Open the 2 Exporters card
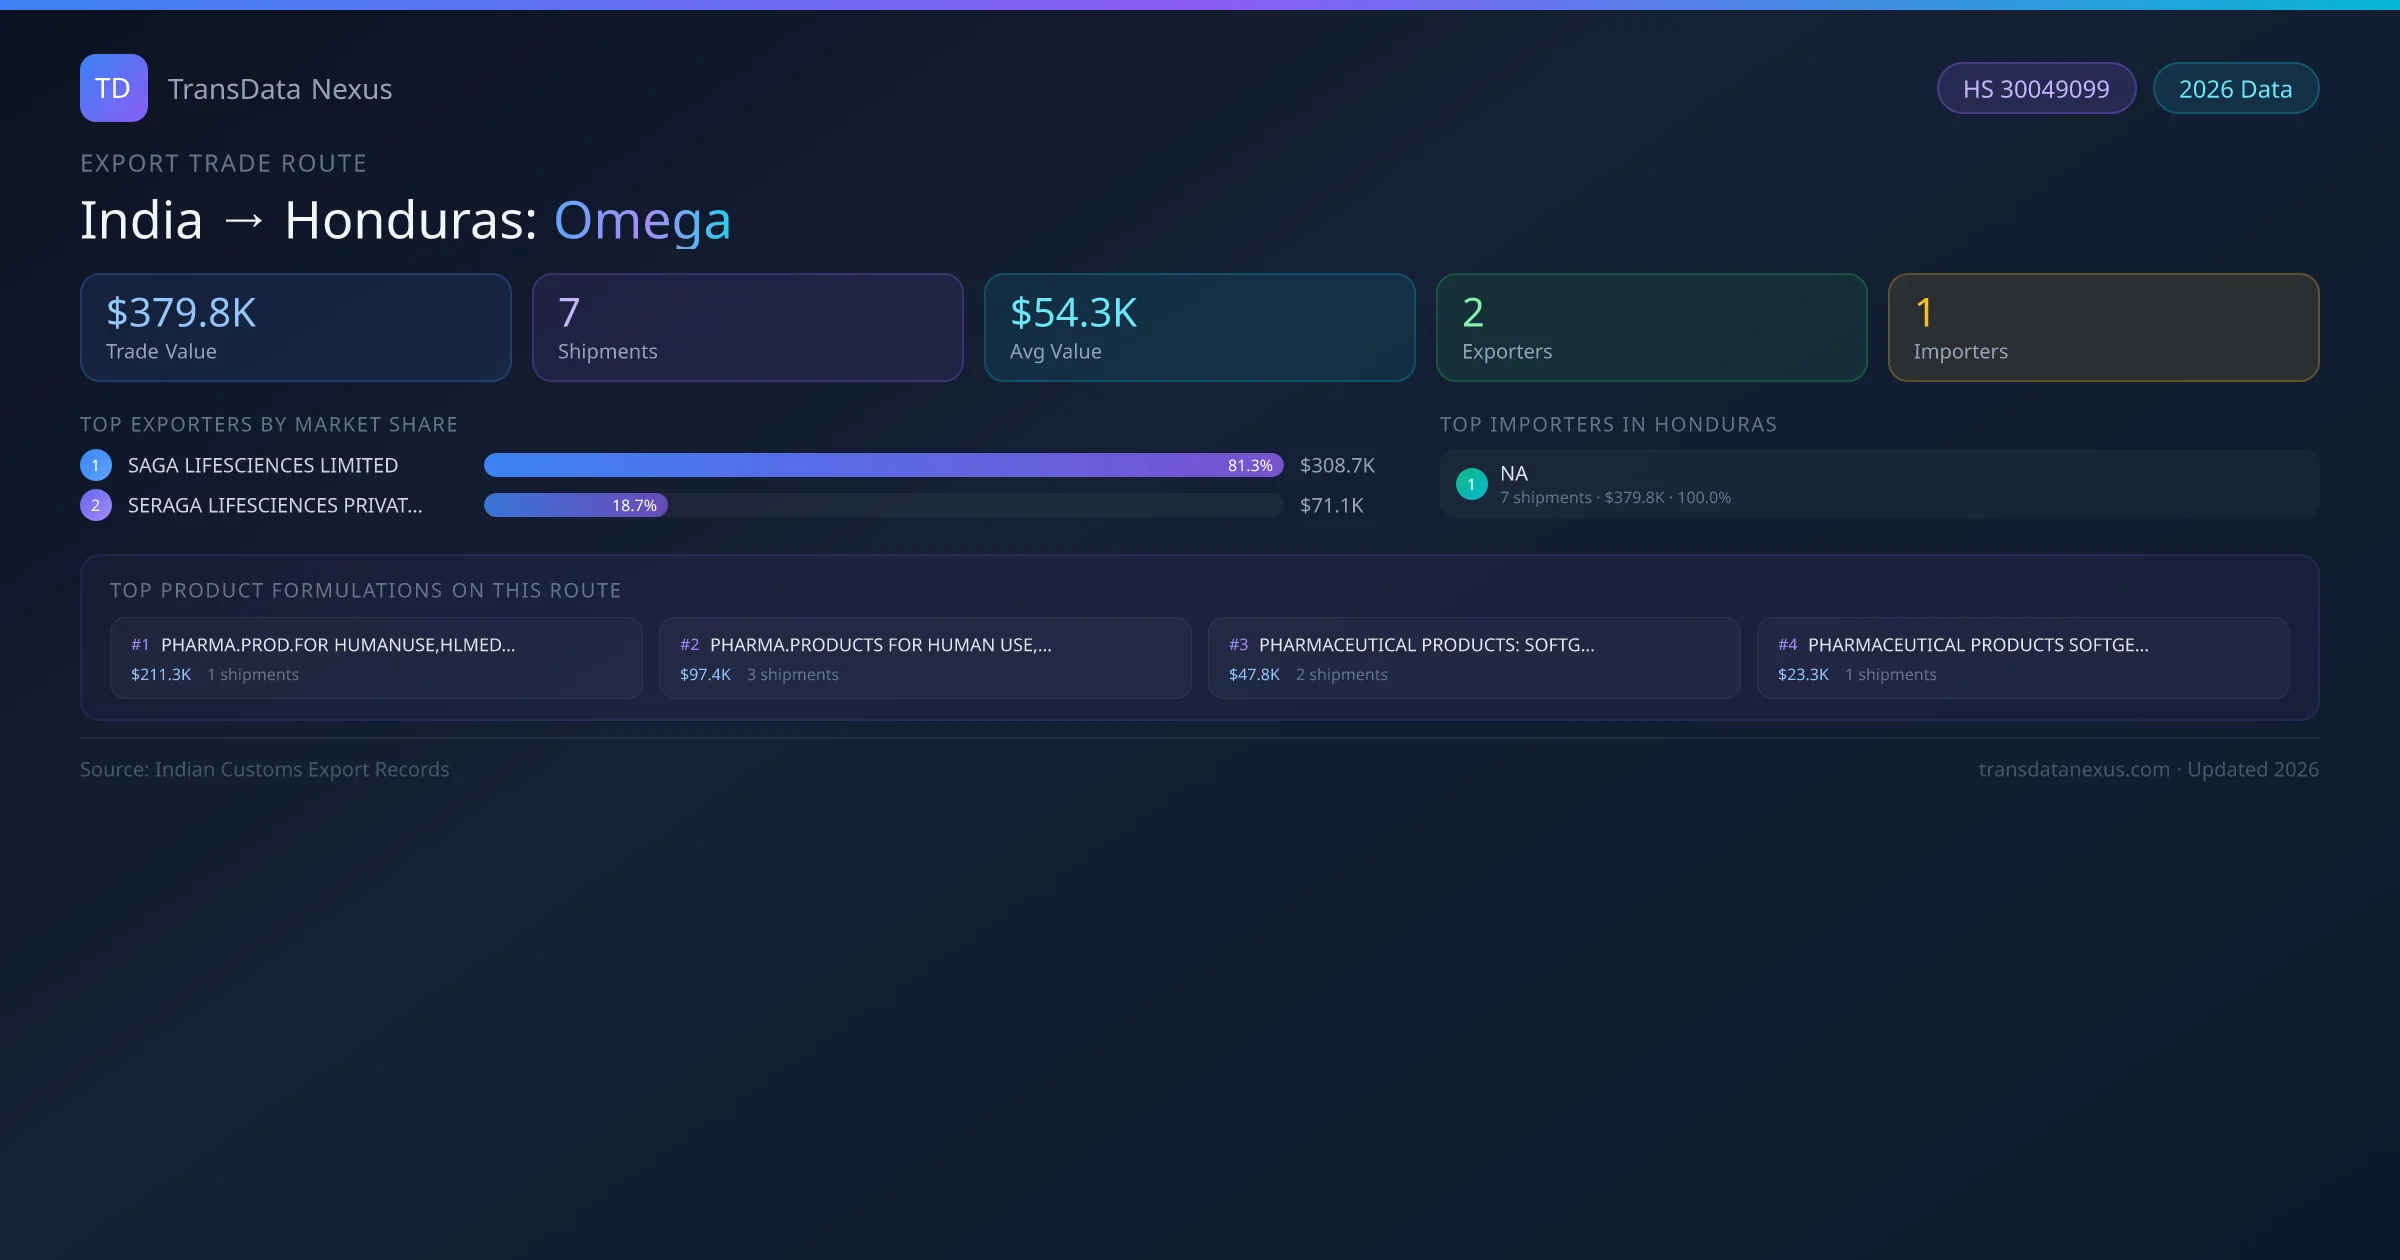Screen dimensions: 2400x1260 [1651, 328]
